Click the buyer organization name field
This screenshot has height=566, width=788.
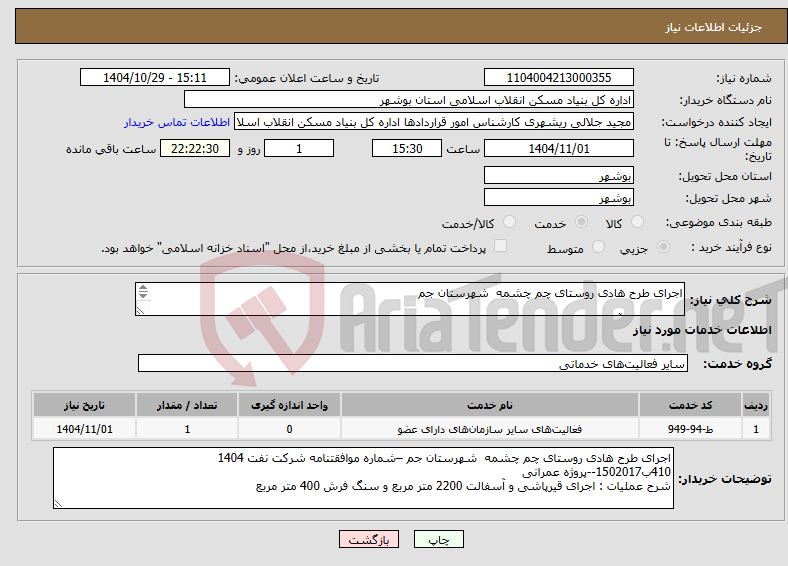pyautogui.click(x=409, y=100)
